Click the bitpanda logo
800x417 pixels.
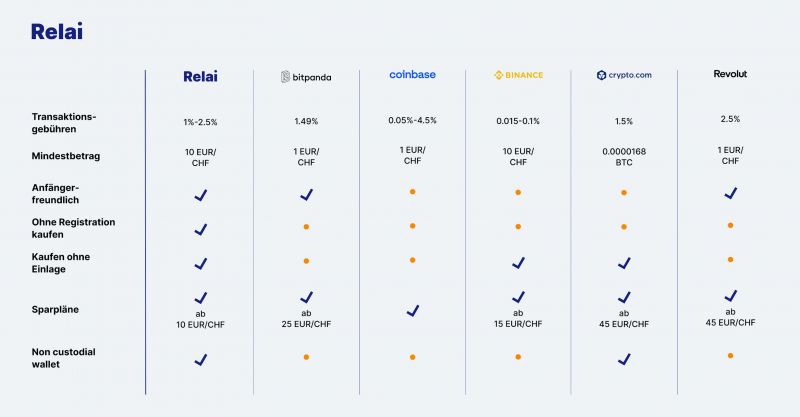pos(306,77)
